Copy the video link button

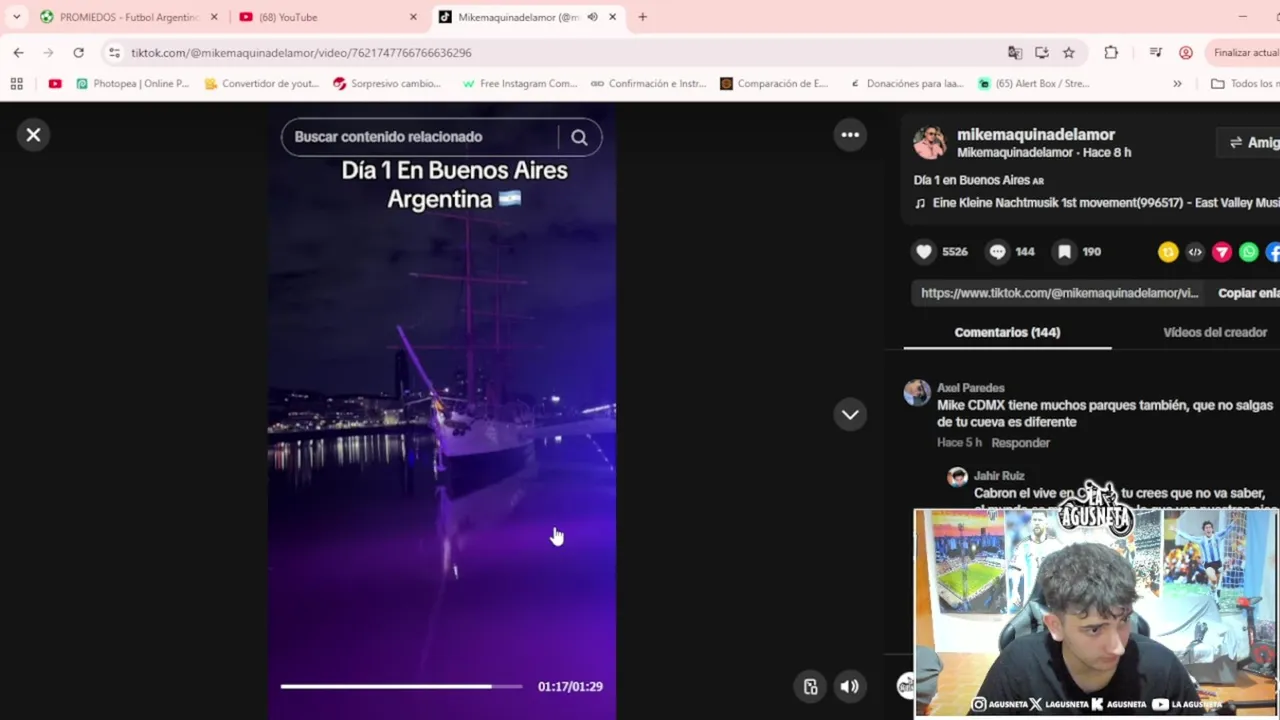pos(1249,293)
